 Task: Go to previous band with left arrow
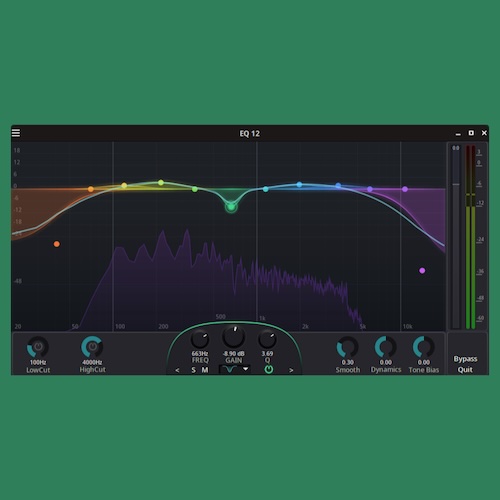(177, 370)
